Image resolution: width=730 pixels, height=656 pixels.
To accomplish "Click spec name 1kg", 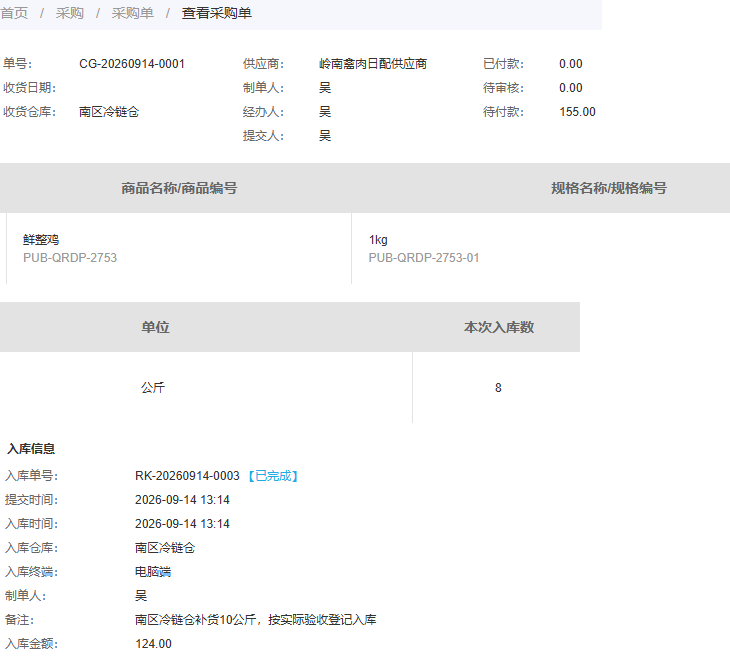I will tap(378, 240).
